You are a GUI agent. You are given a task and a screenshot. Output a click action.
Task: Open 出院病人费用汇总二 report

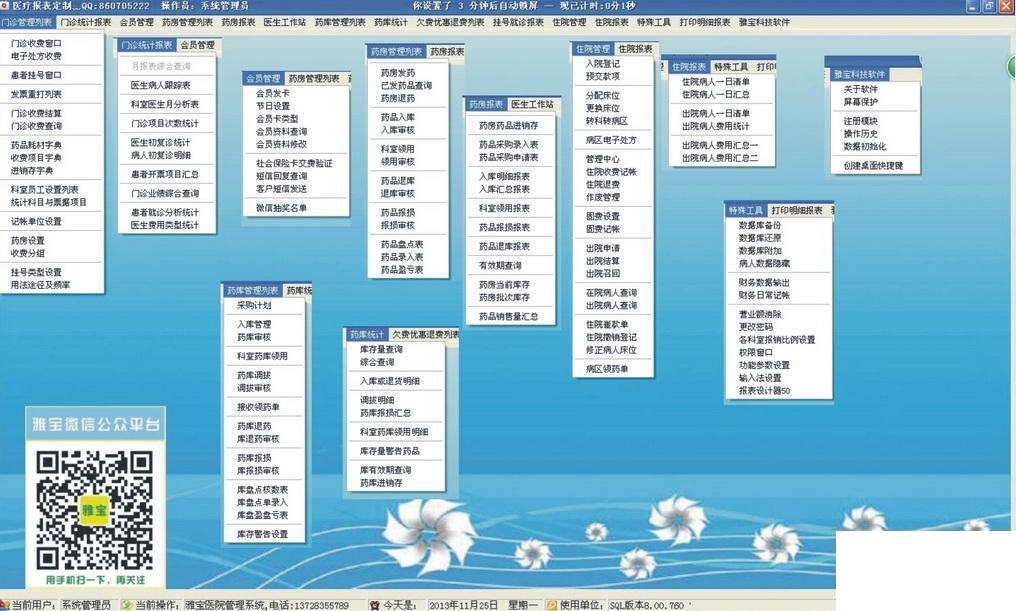tap(719, 158)
